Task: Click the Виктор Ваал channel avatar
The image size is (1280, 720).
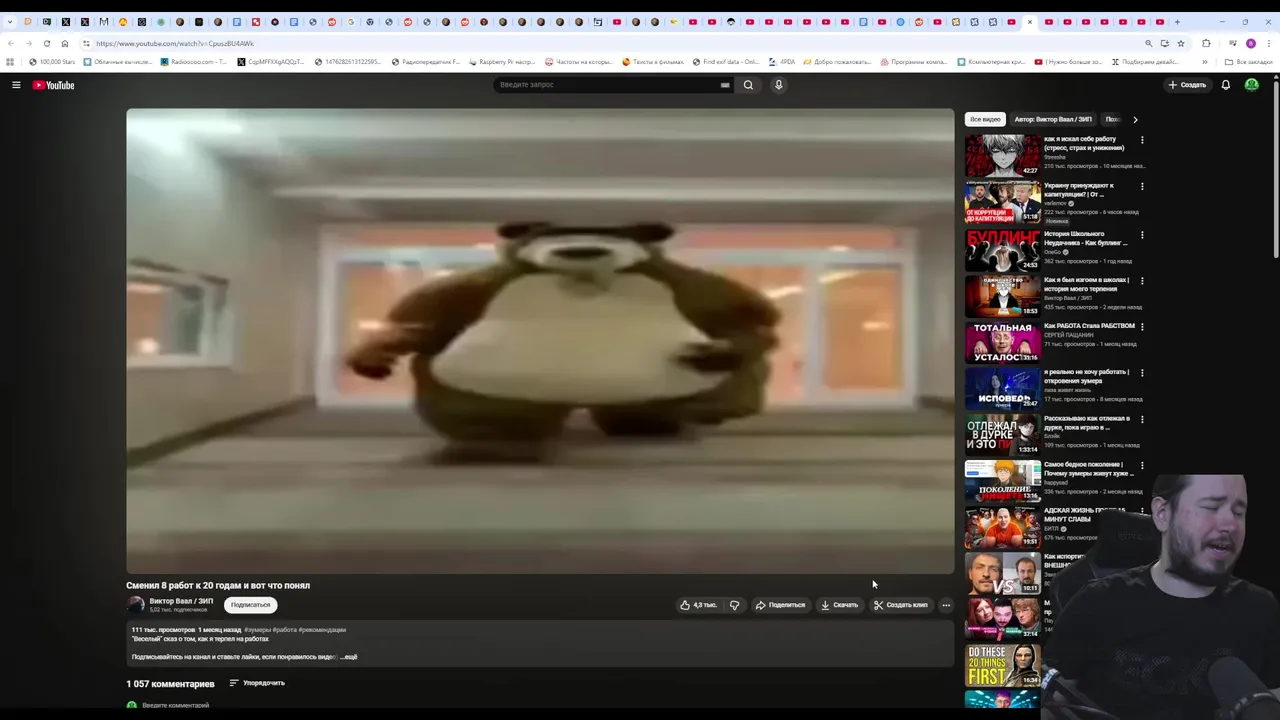Action: (136, 605)
